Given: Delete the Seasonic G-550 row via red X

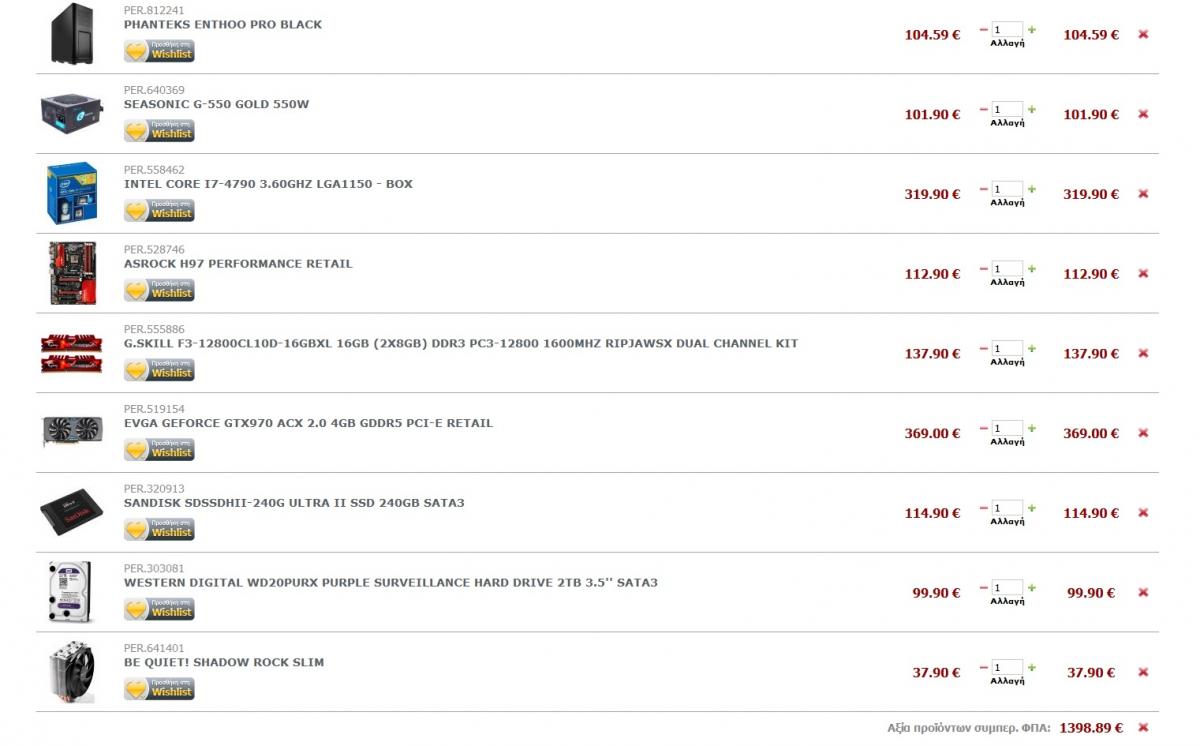Looking at the screenshot, I should [x=1143, y=114].
